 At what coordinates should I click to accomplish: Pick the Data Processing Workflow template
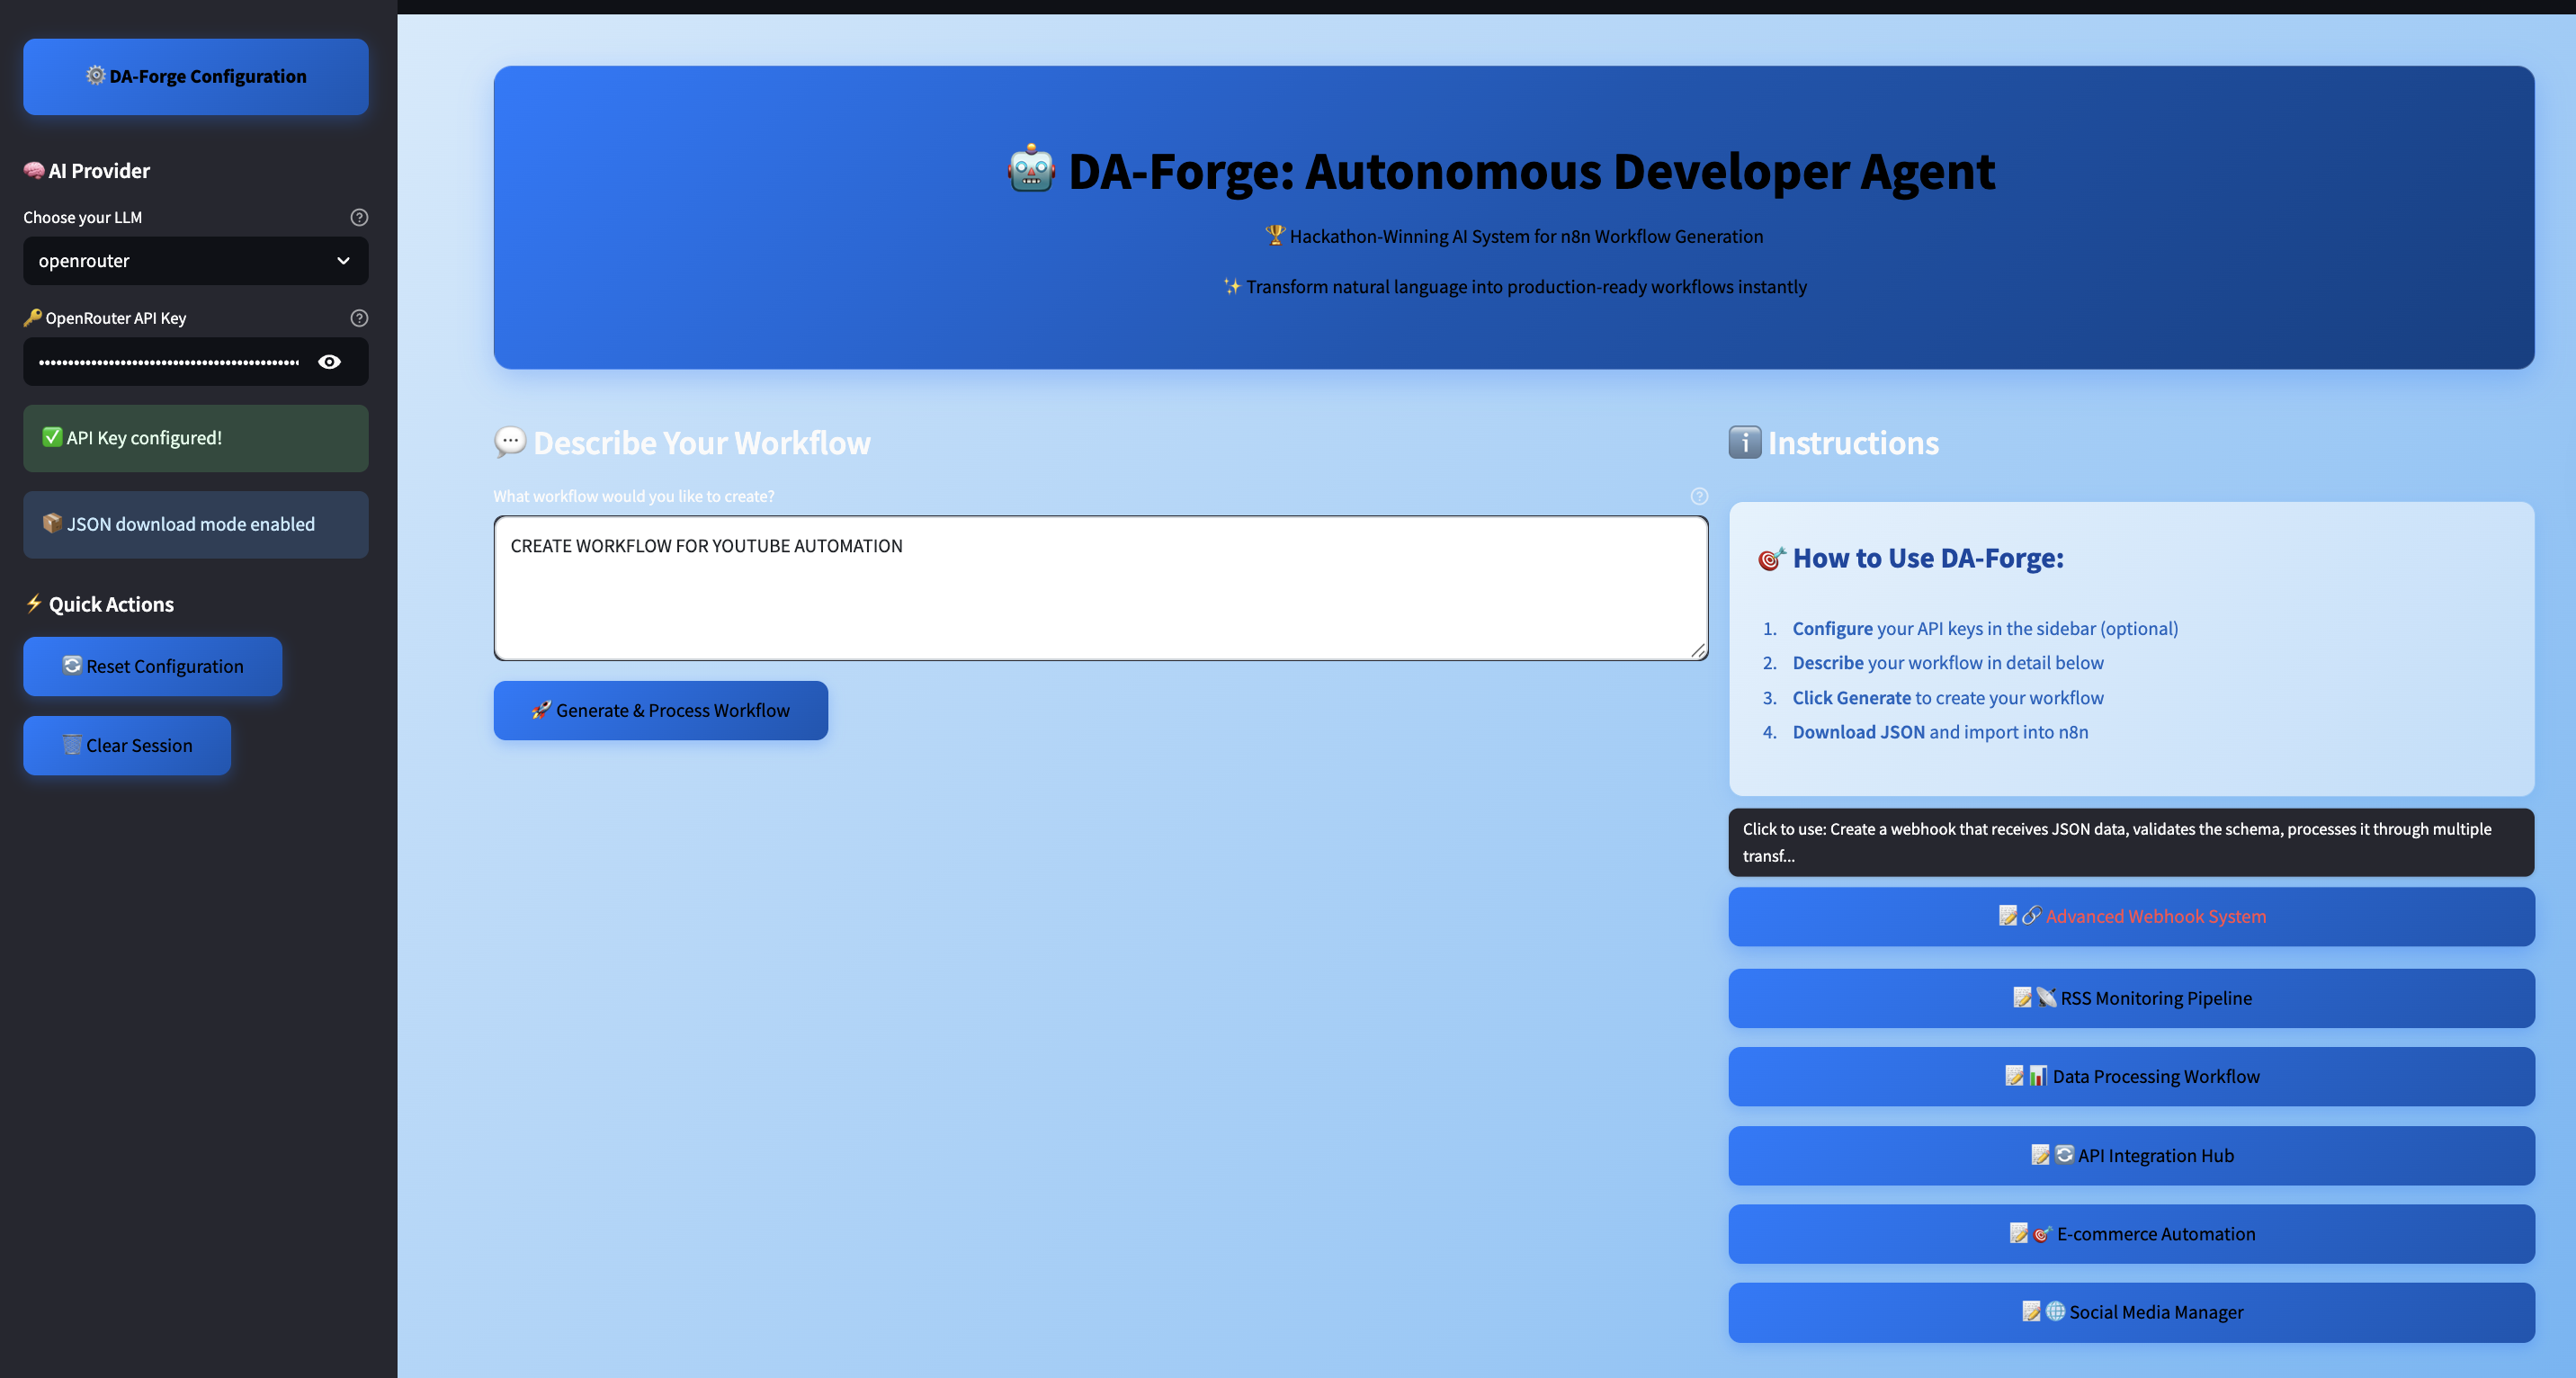[x=2131, y=1076]
